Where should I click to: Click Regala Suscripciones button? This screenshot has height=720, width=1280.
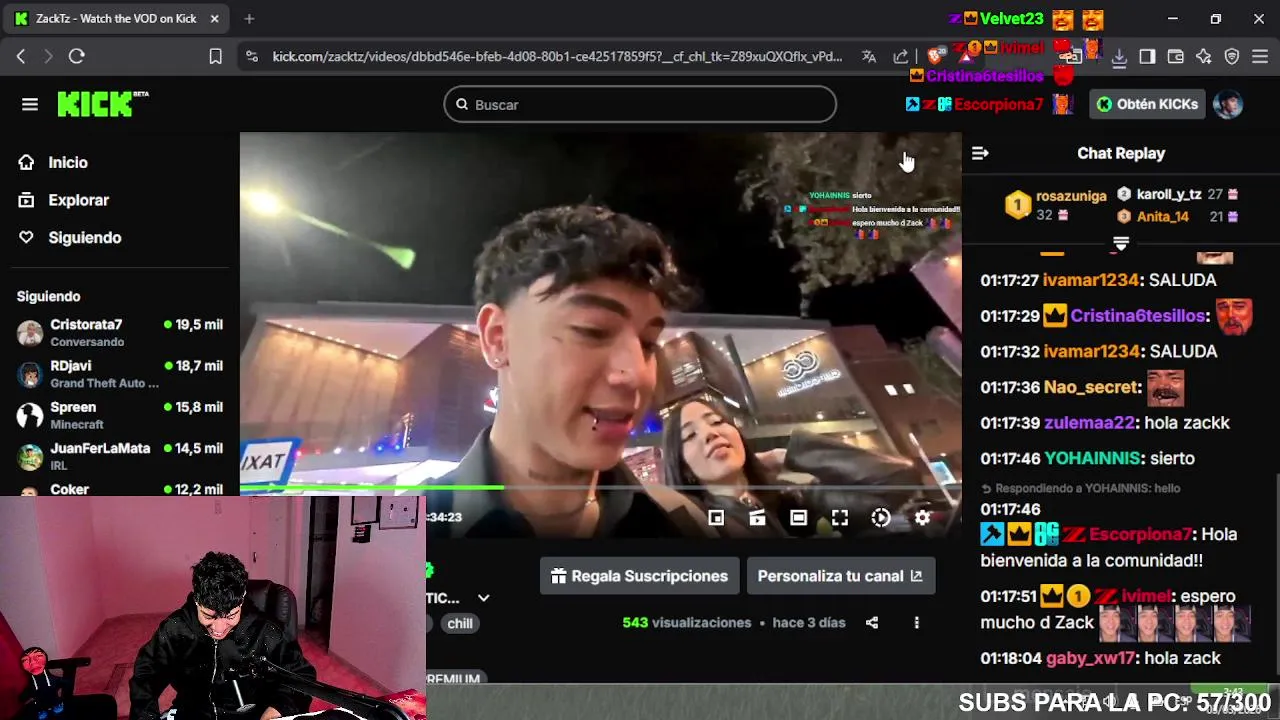[x=639, y=576]
